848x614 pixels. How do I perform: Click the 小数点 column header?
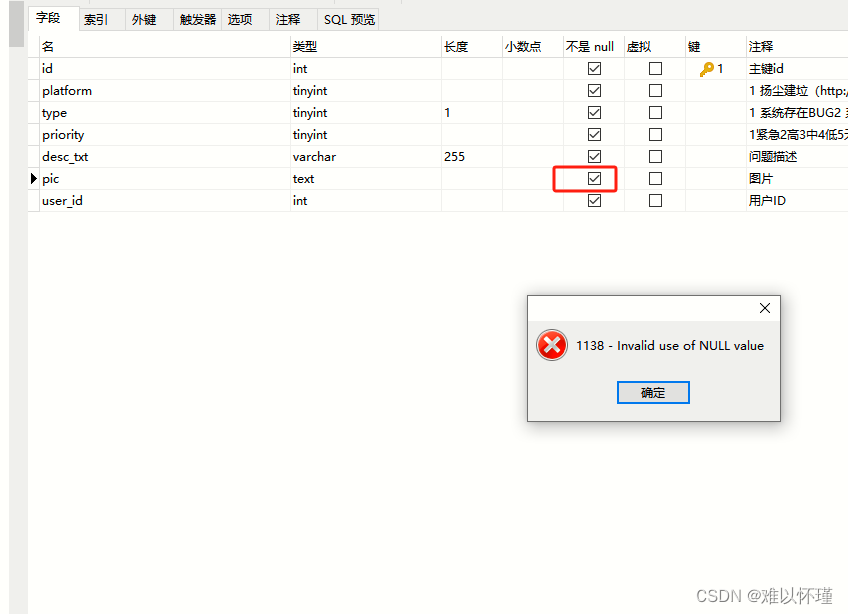[533, 47]
